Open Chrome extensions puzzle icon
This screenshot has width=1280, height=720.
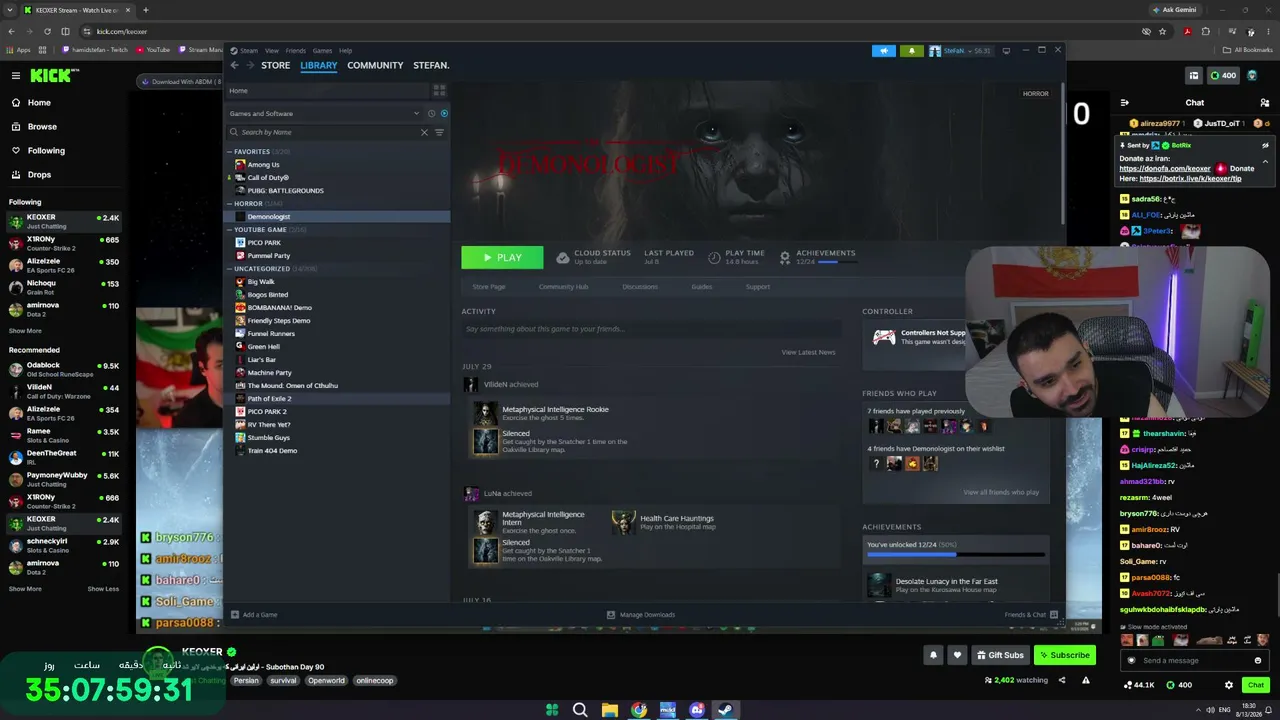click(x=1205, y=31)
